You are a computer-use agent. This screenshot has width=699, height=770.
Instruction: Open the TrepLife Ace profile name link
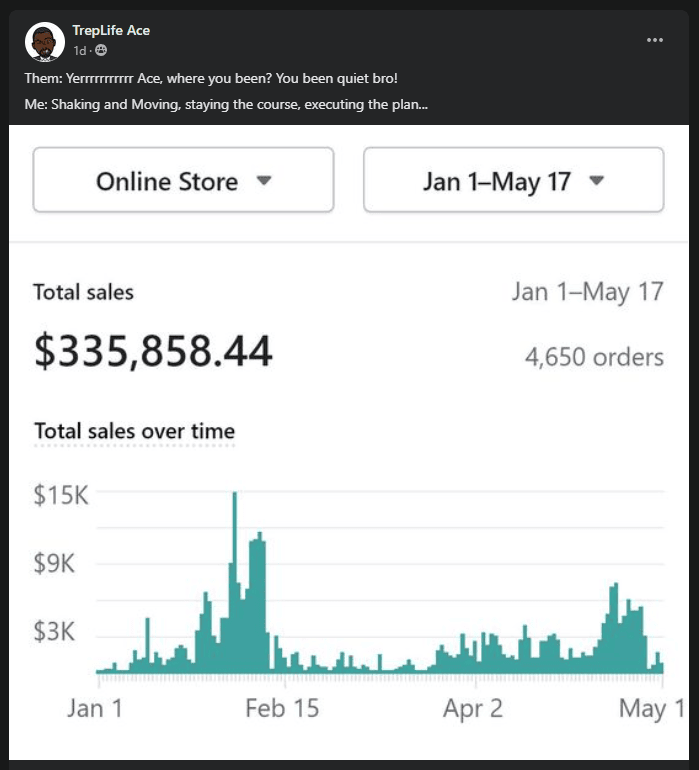(111, 30)
